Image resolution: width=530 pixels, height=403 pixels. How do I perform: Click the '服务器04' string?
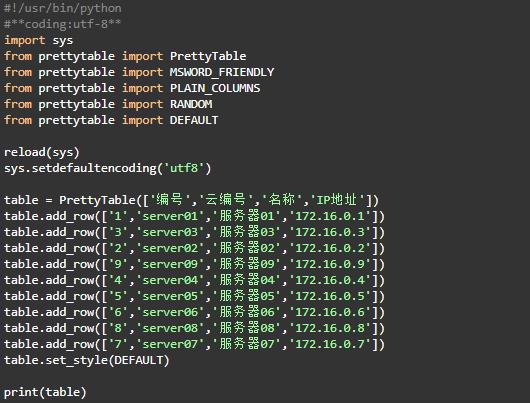click(247, 280)
